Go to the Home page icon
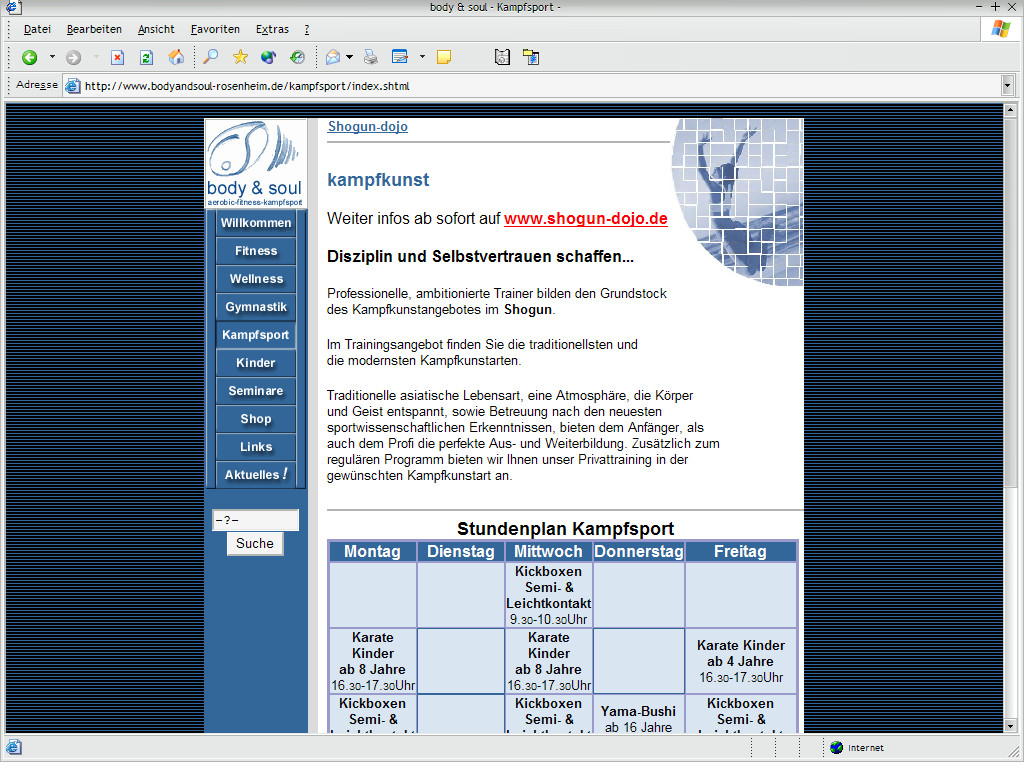The height and width of the screenshot is (768, 1024). [x=176, y=57]
